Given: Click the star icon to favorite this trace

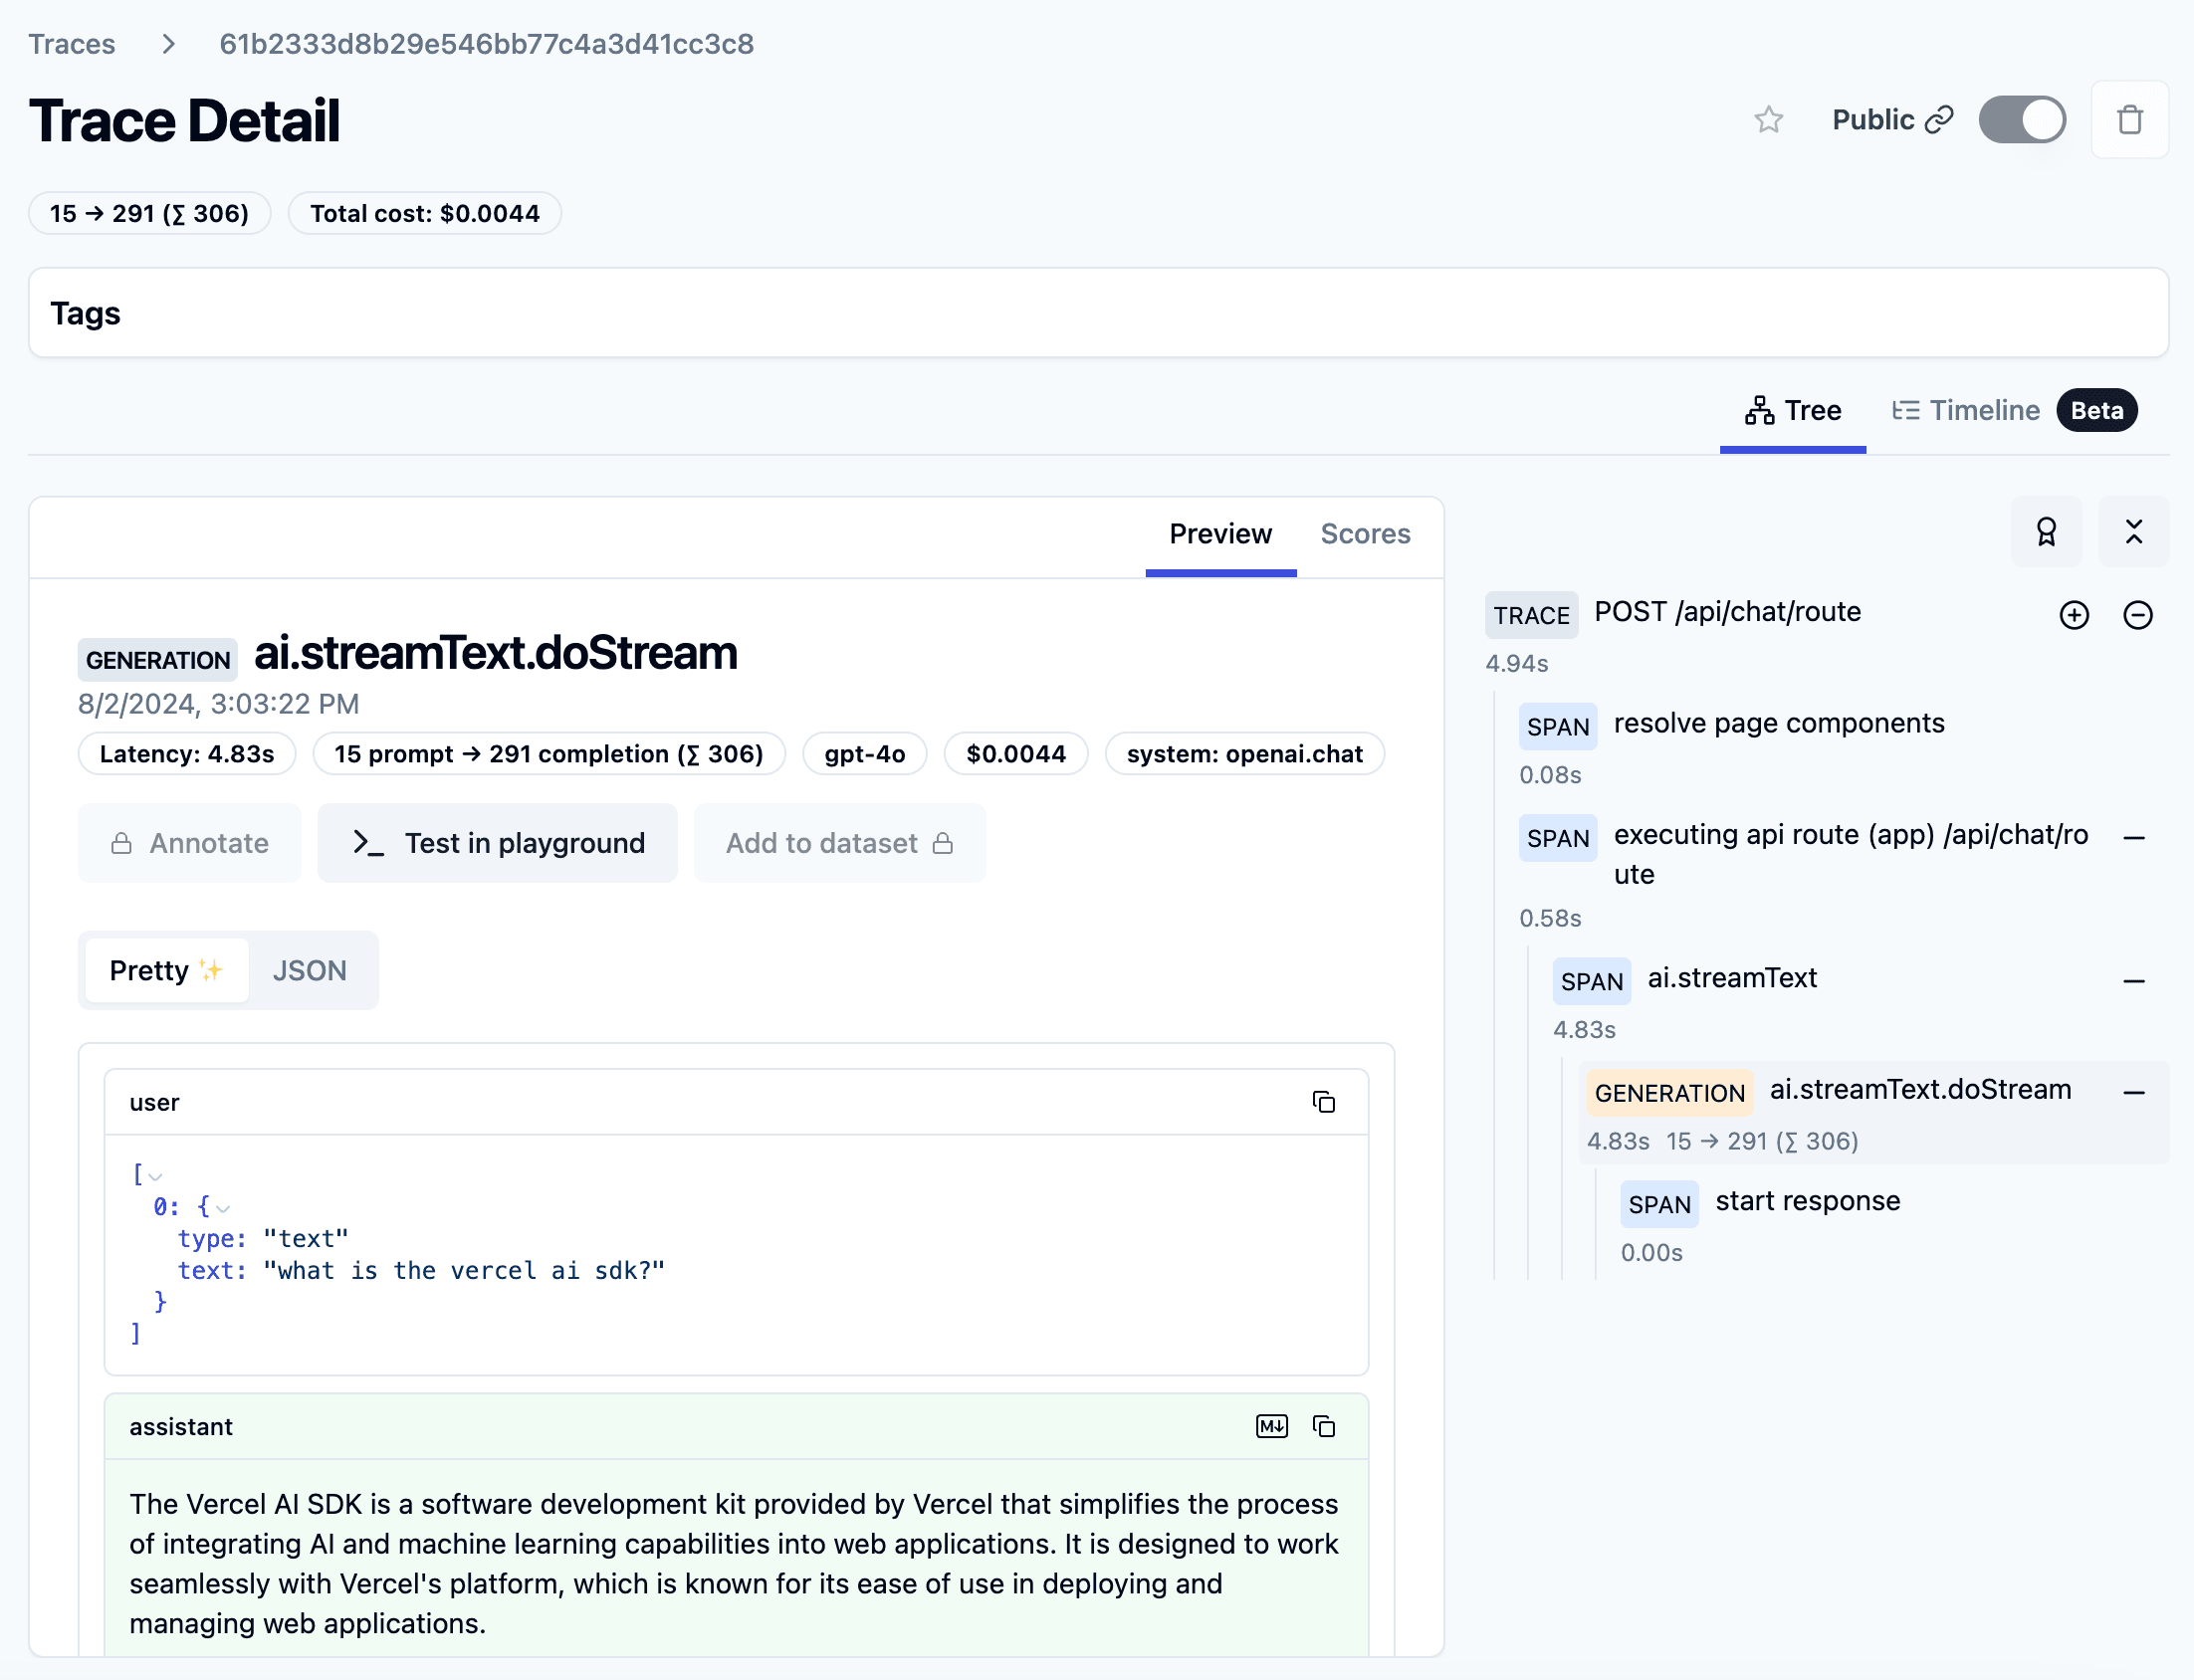Looking at the screenshot, I should coord(1768,119).
